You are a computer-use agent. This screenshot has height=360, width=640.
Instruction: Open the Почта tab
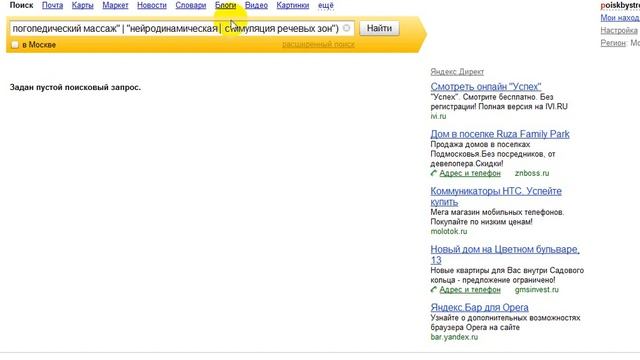(53, 5)
